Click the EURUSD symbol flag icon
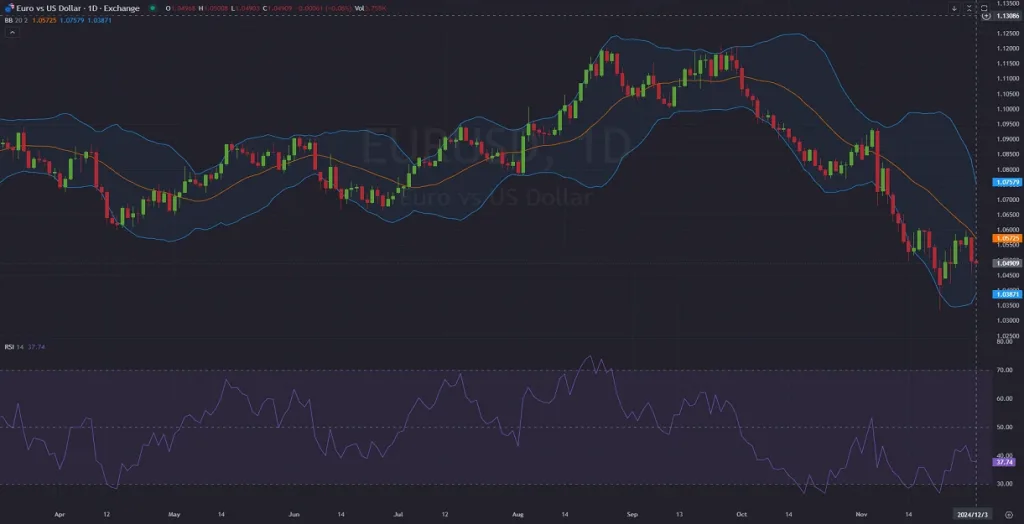1024x524 pixels. pyautogui.click(x=8, y=8)
